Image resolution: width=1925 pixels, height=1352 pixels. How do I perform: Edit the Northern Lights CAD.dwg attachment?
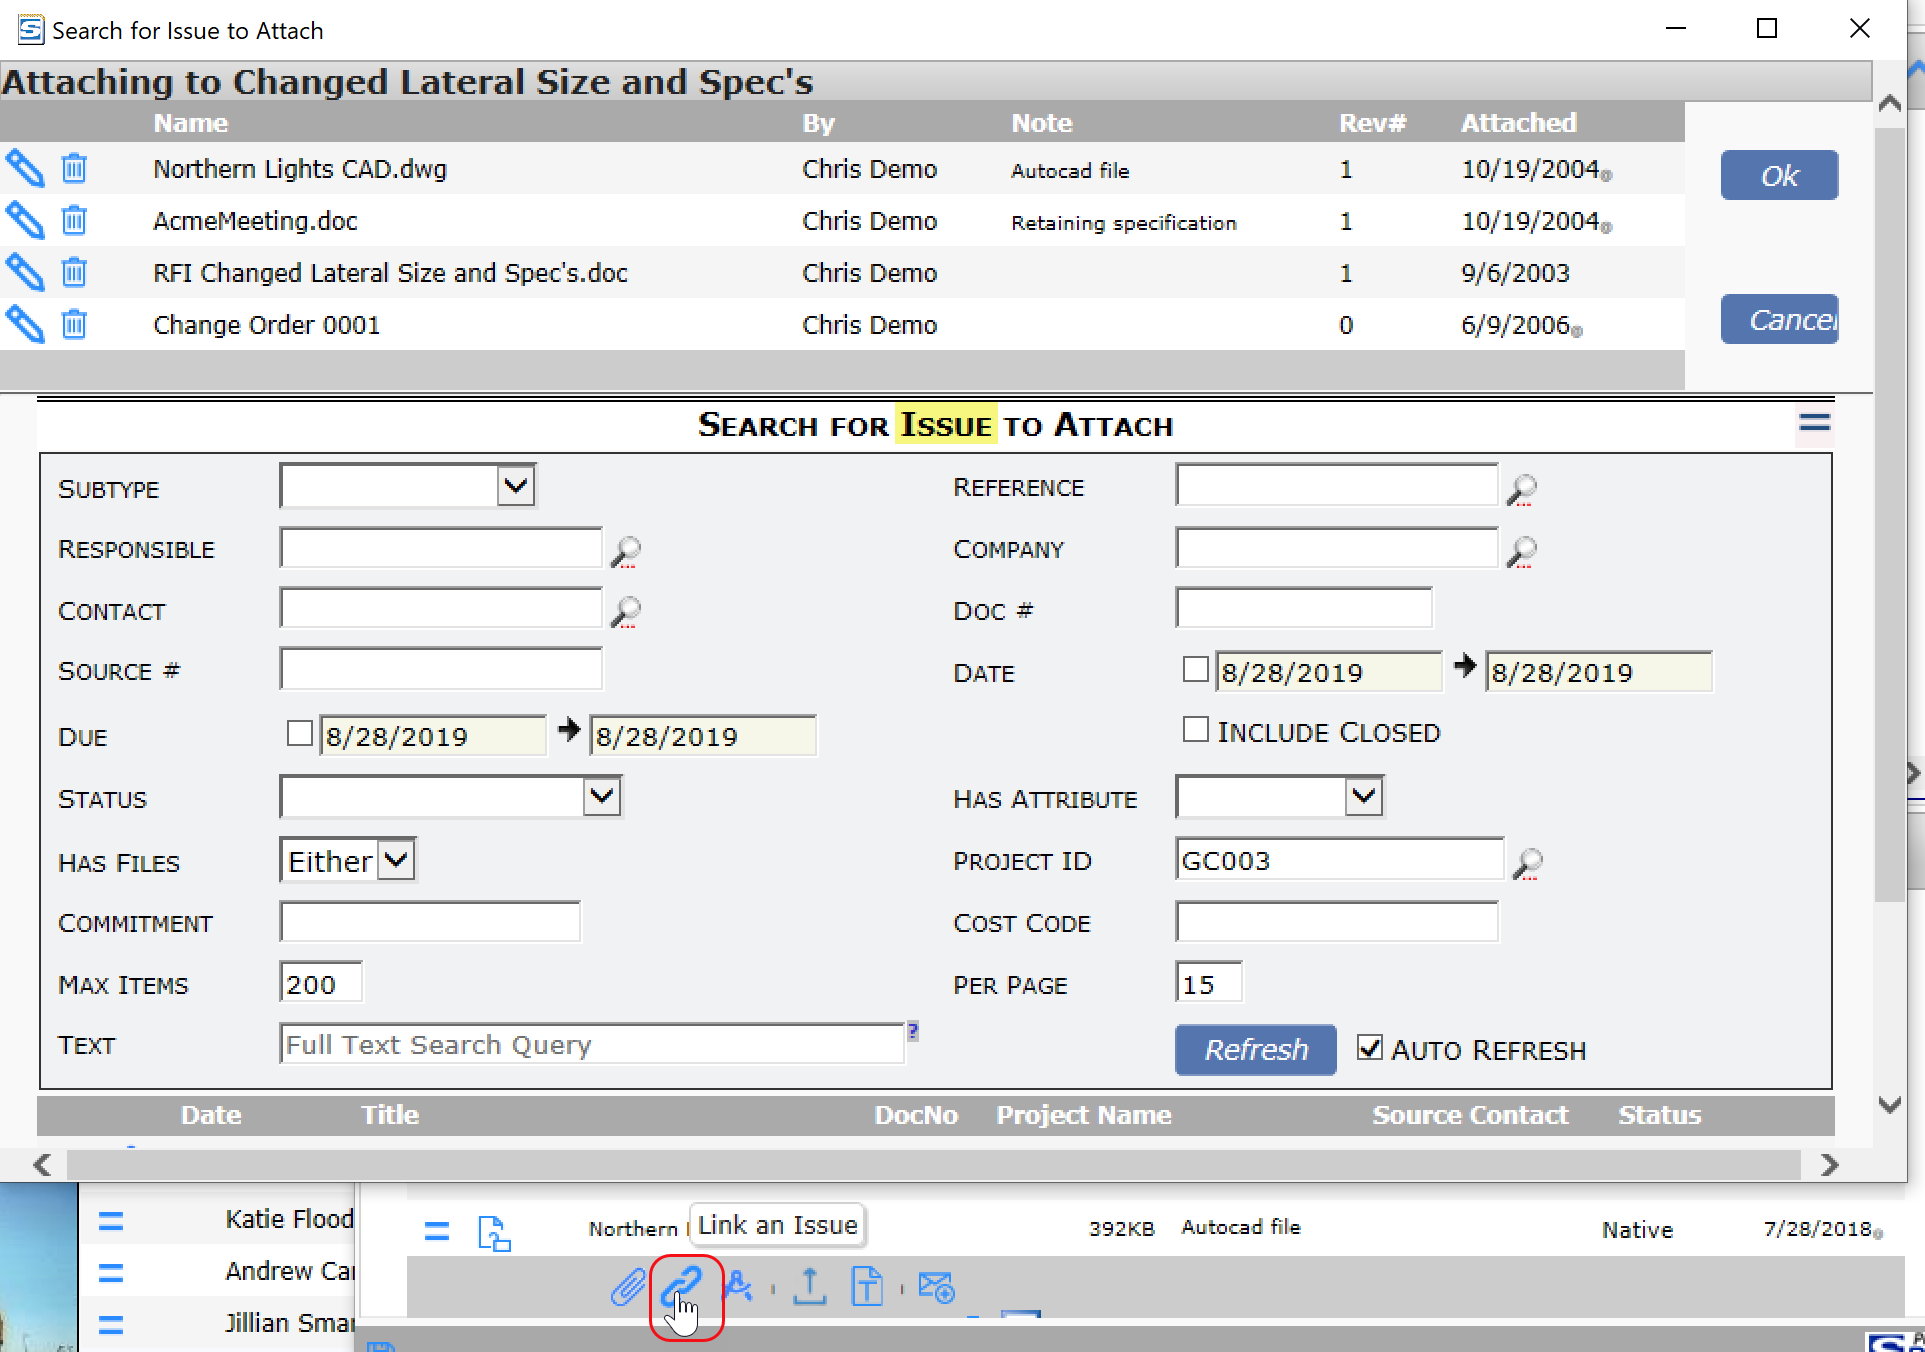[25, 168]
